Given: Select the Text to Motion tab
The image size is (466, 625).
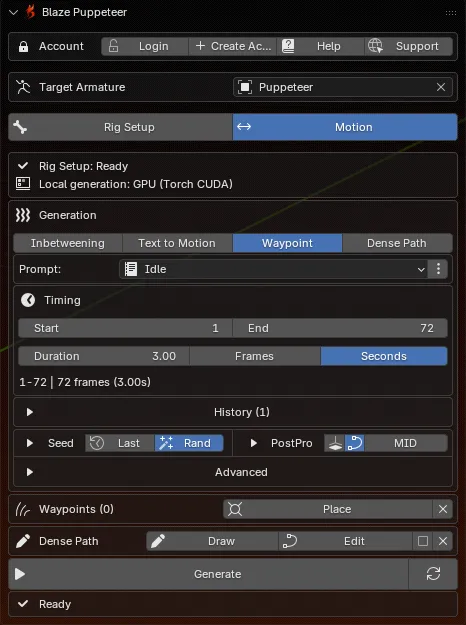Looking at the screenshot, I should 177,243.
